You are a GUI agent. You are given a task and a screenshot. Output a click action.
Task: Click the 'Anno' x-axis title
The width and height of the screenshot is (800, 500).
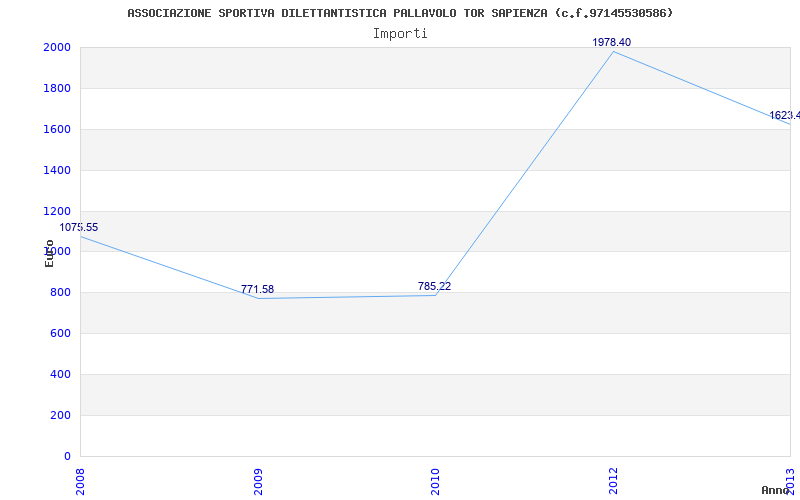click(775, 490)
